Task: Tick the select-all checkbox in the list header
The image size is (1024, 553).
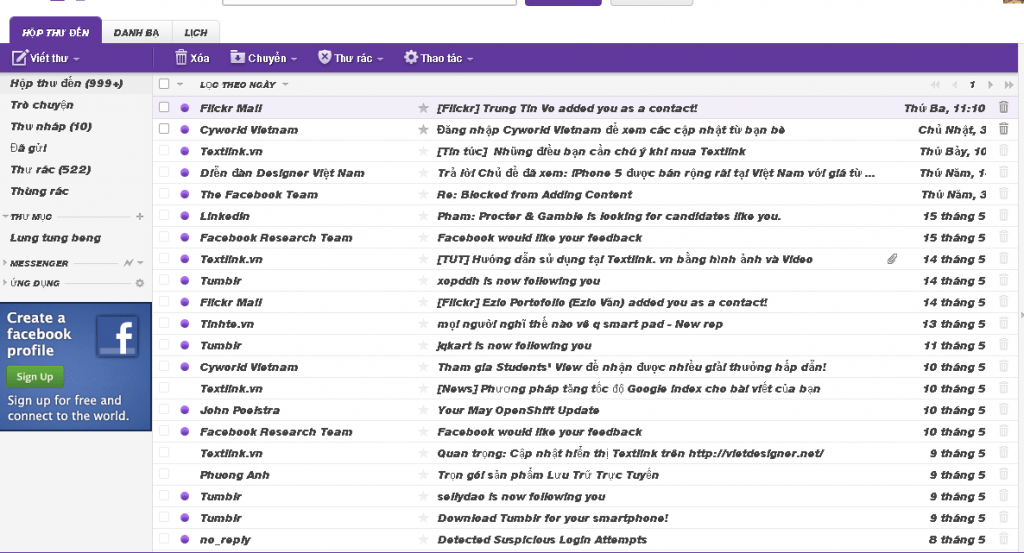Action: click(x=165, y=85)
